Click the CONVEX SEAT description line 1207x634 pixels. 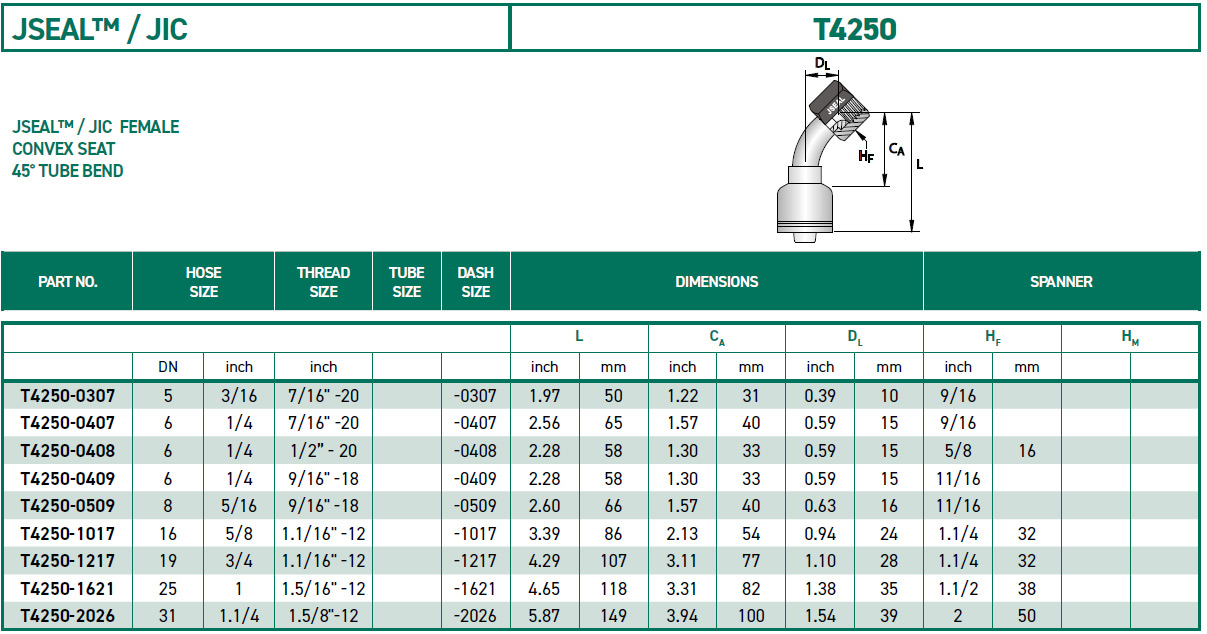coord(64,149)
